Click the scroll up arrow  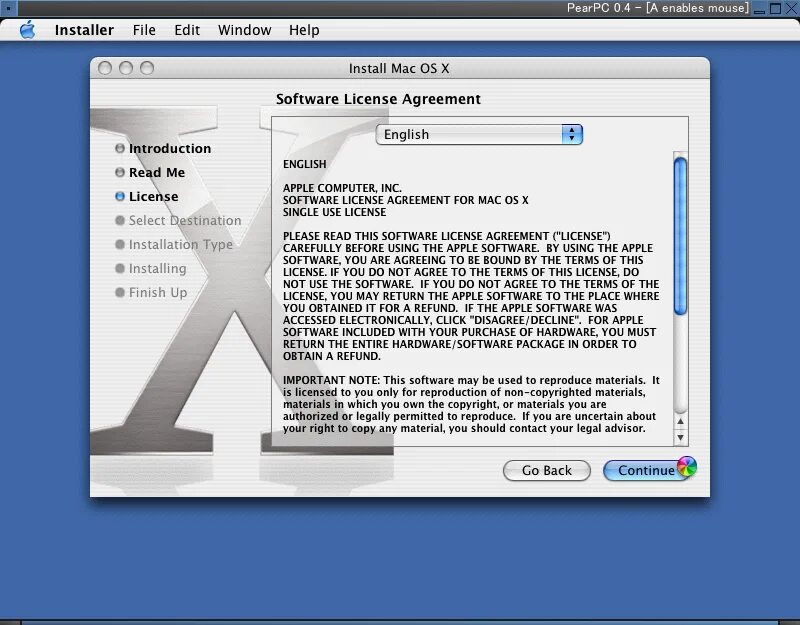click(x=680, y=421)
